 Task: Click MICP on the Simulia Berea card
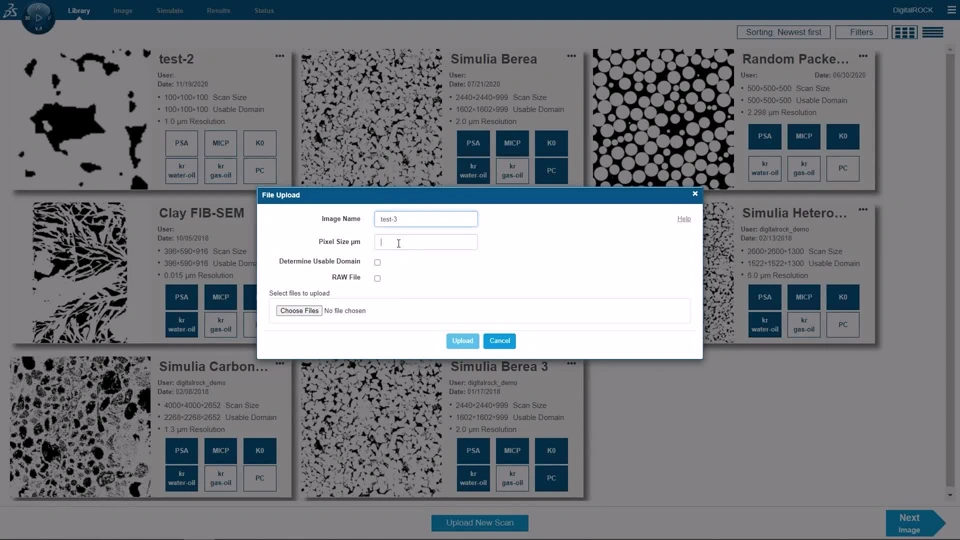click(x=512, y=143)
